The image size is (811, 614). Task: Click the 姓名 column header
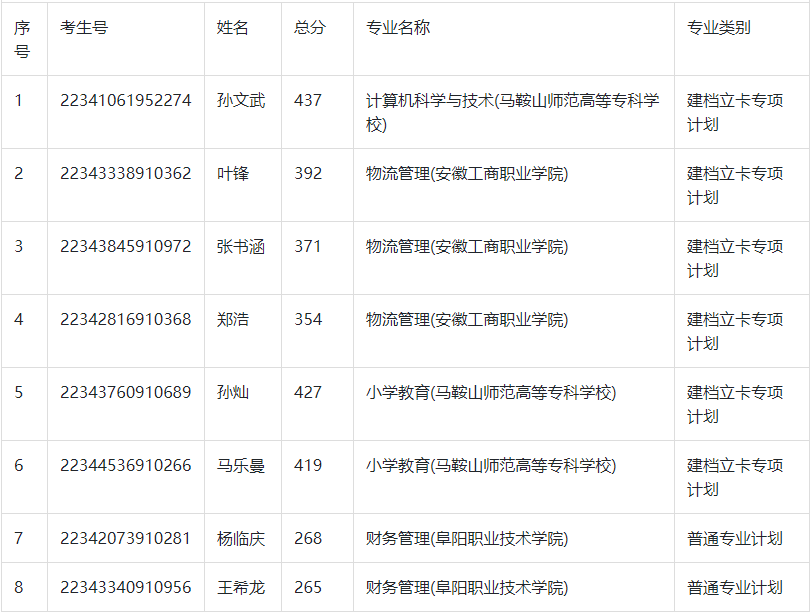click(x=233, y=27)
